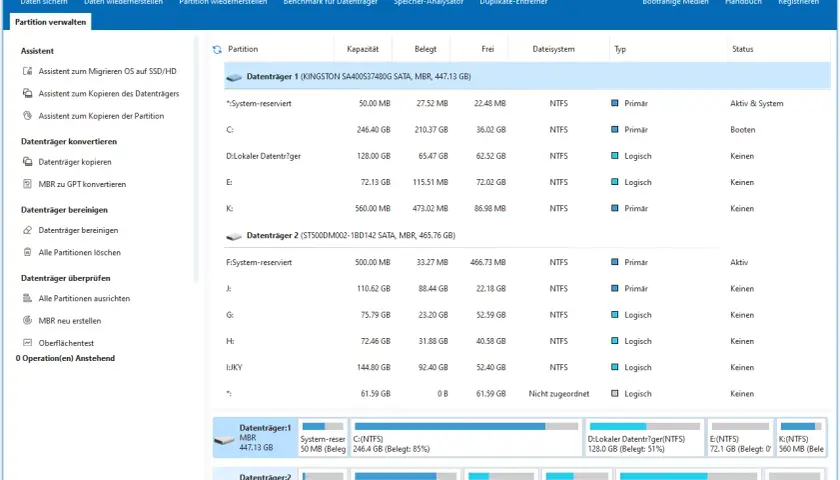Click the MBR zu GPT konvertieren icon
The width and height of the screenshot is (840, 480).
tap(27, 184)
